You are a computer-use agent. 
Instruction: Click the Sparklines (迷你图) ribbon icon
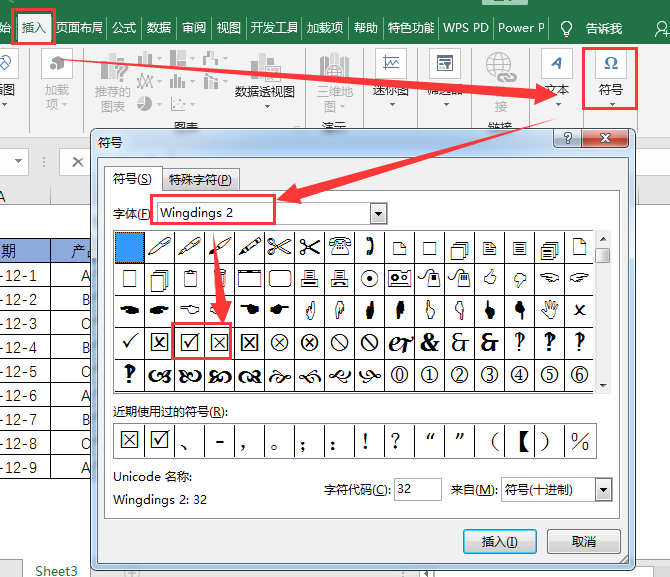pyautogui.click(x=390, y=63)
